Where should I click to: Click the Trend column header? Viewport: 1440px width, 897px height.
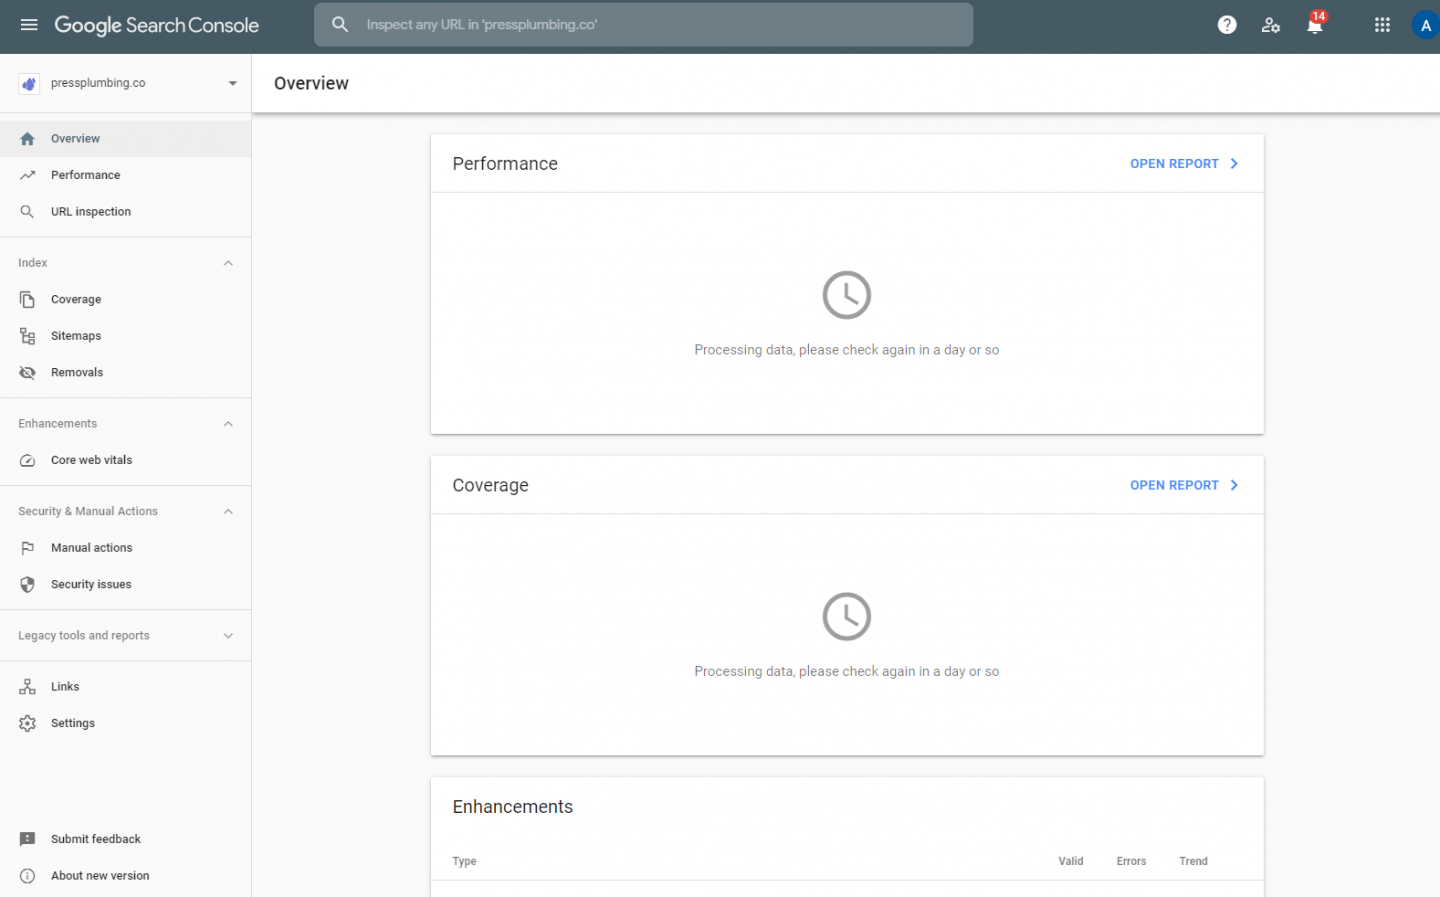click(x=1193, y=862)
